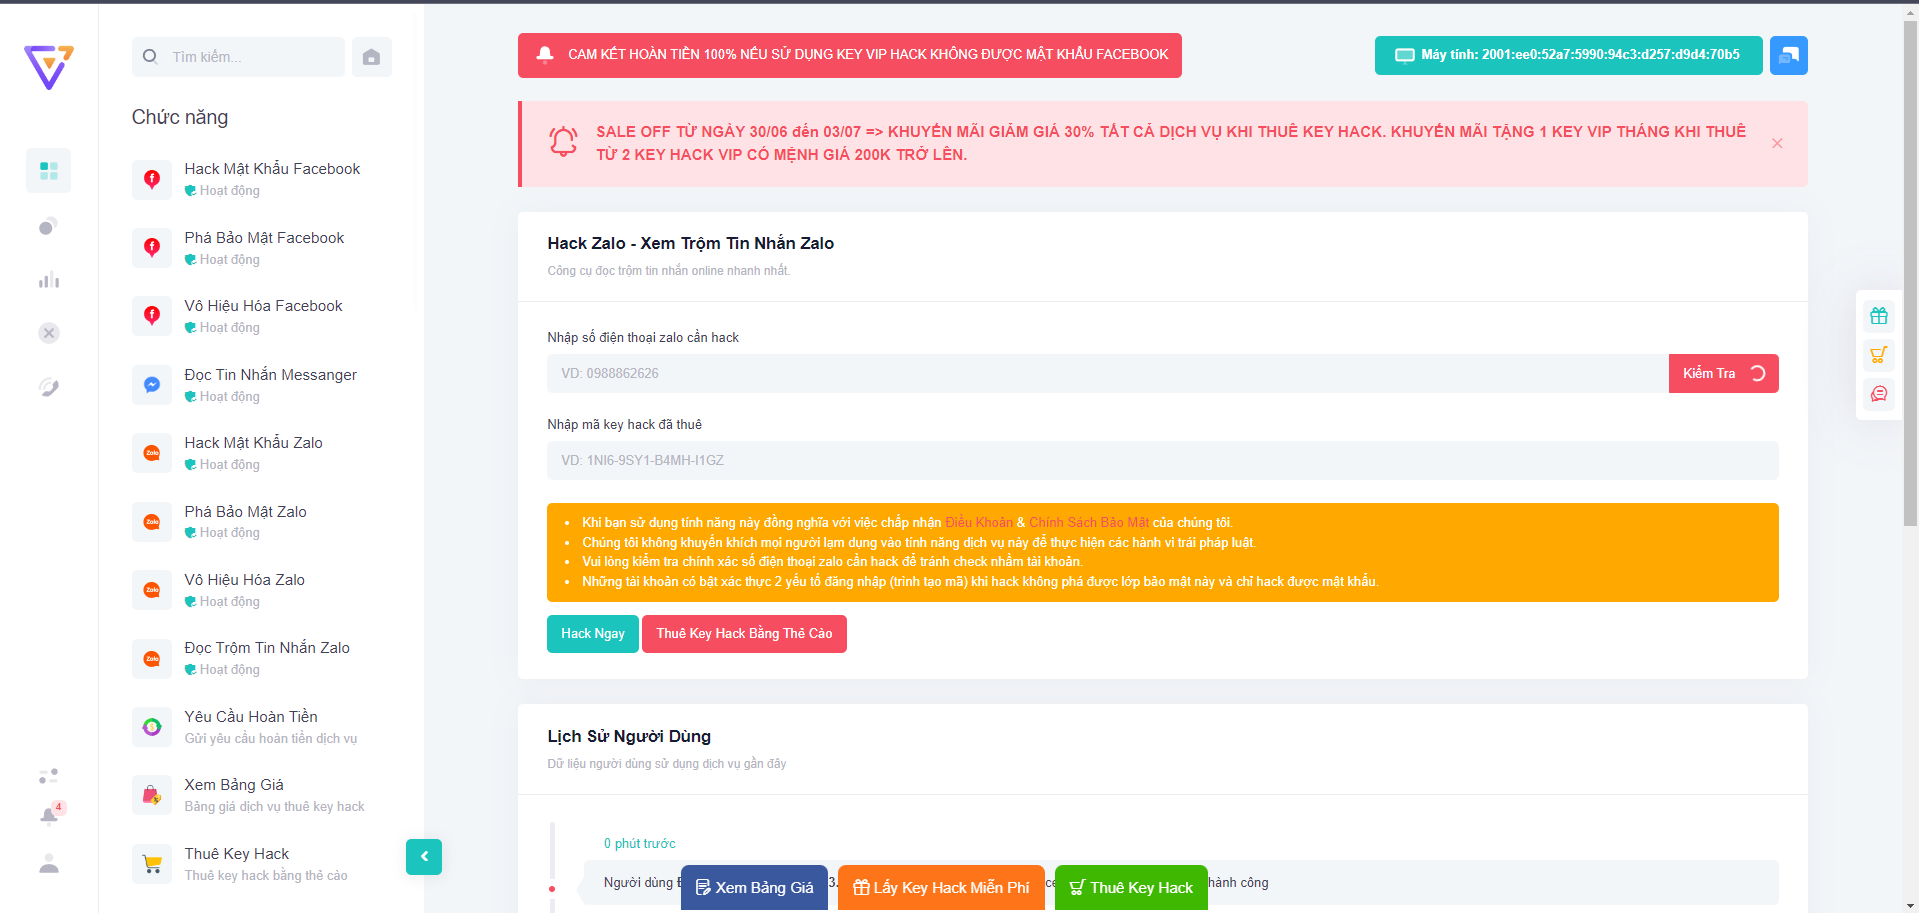Viewport: 1919px width, 913px height.
Task: Click the shopping bag icon for Xem Bảng Giá
Action: click(152, 795)
